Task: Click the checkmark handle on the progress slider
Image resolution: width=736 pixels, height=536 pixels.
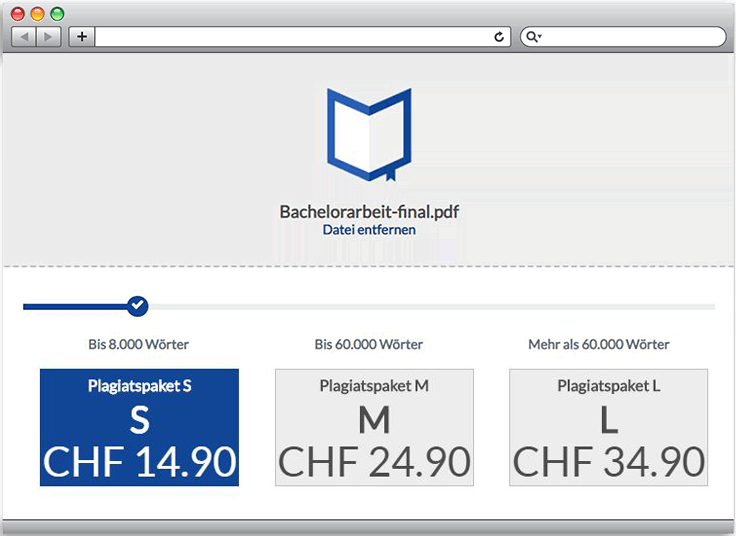Action: (138, 306)
